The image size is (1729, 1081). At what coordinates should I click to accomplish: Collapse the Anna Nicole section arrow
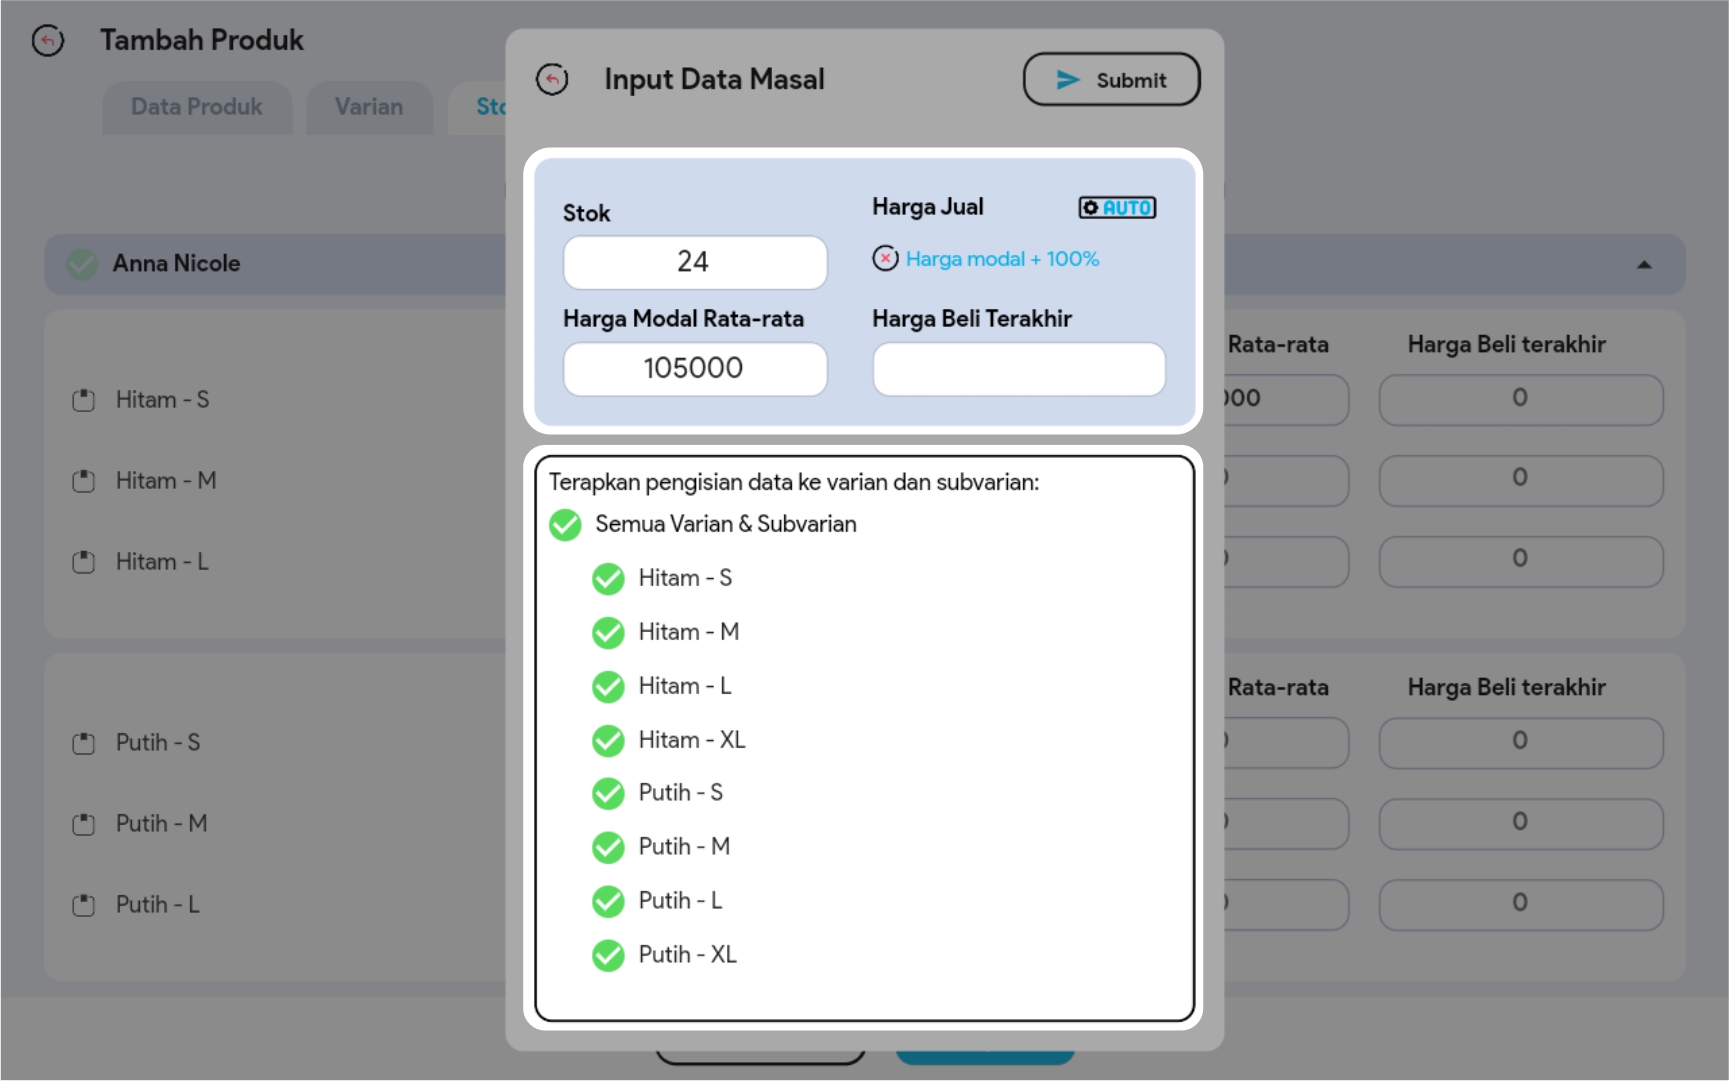pyautogui.click(x=1644, y=265)
